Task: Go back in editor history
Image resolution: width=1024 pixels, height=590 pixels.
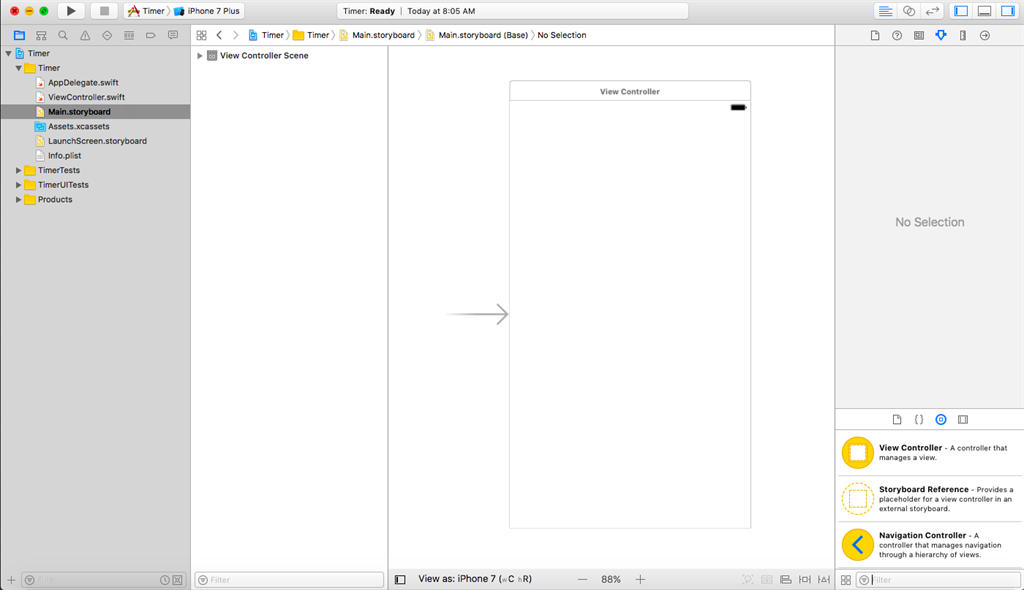Action: (219, 35)
